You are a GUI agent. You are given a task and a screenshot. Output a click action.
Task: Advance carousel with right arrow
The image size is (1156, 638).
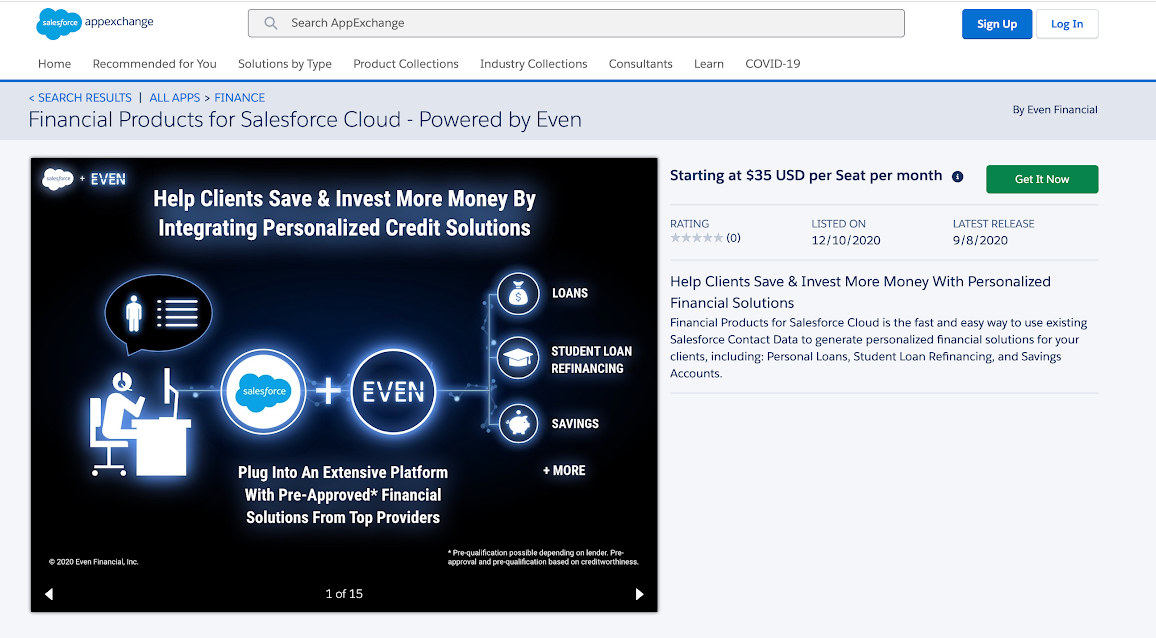pos(639,594)
